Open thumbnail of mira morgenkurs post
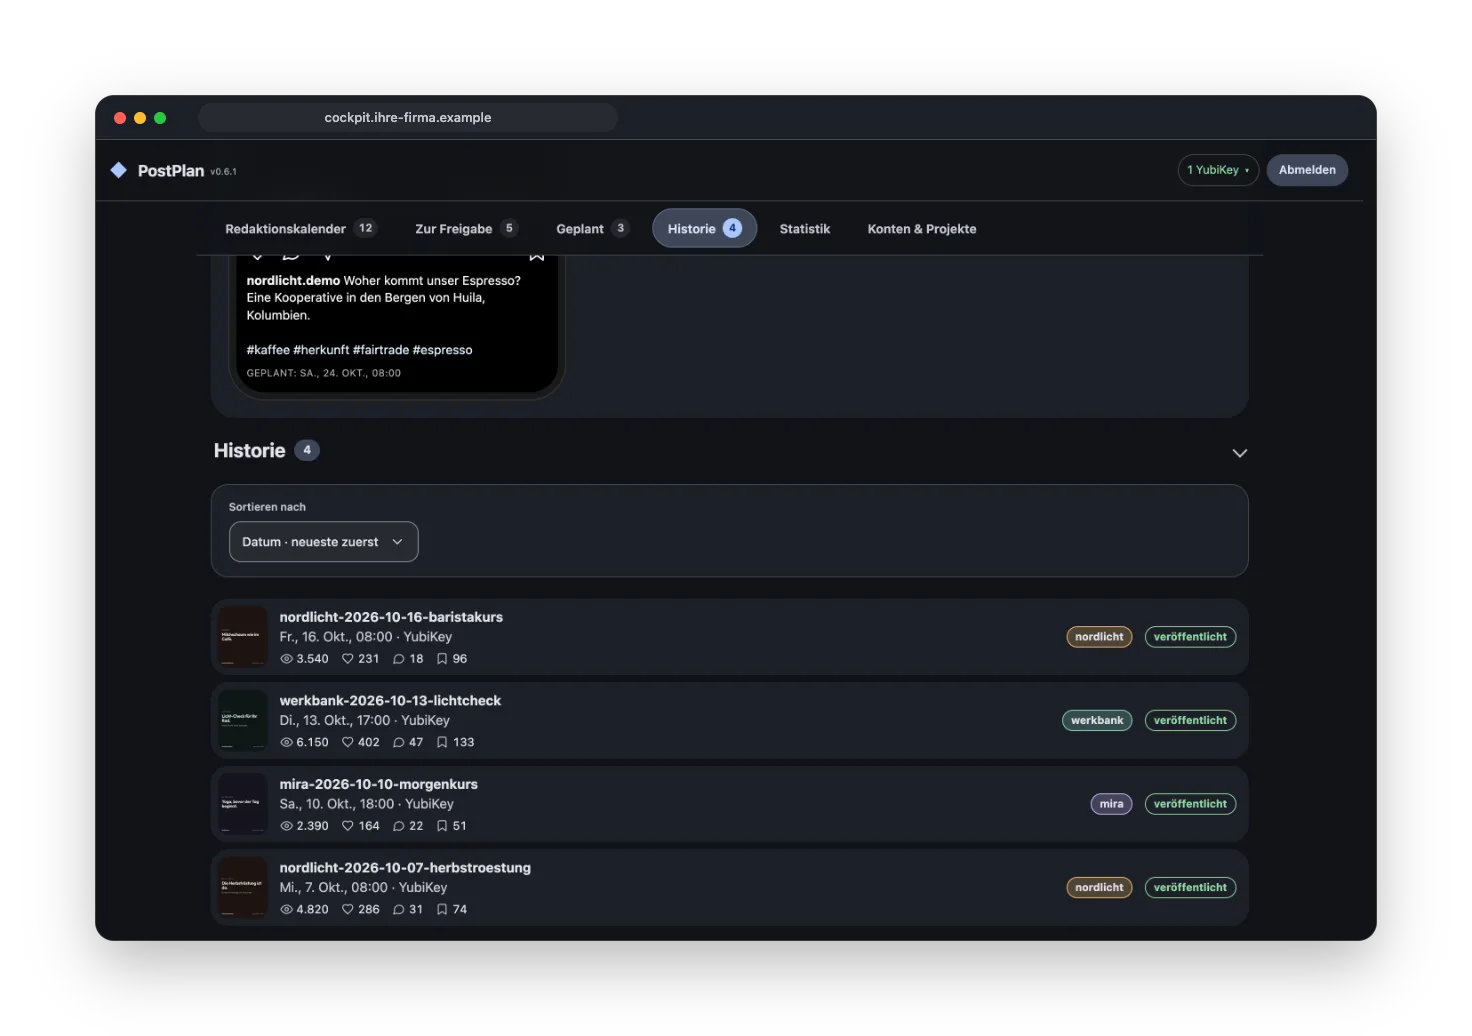The height and width of the screenshot is (1036, 1472). coord(242,804)
